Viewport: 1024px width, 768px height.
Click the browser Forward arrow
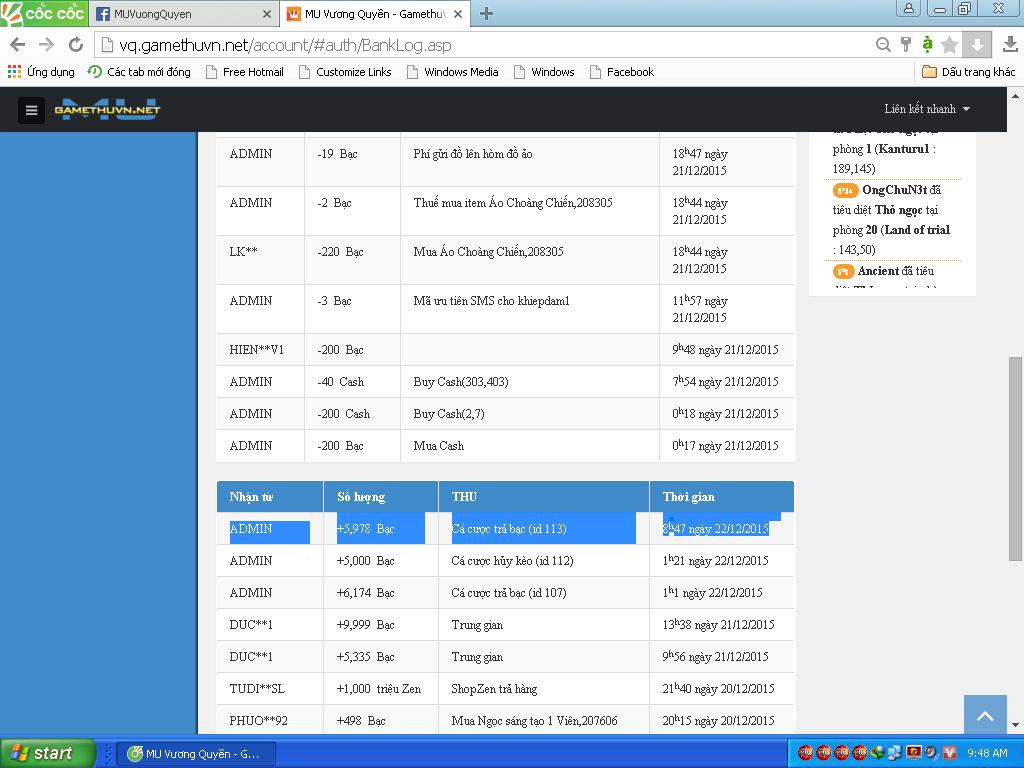coord(46,44)
